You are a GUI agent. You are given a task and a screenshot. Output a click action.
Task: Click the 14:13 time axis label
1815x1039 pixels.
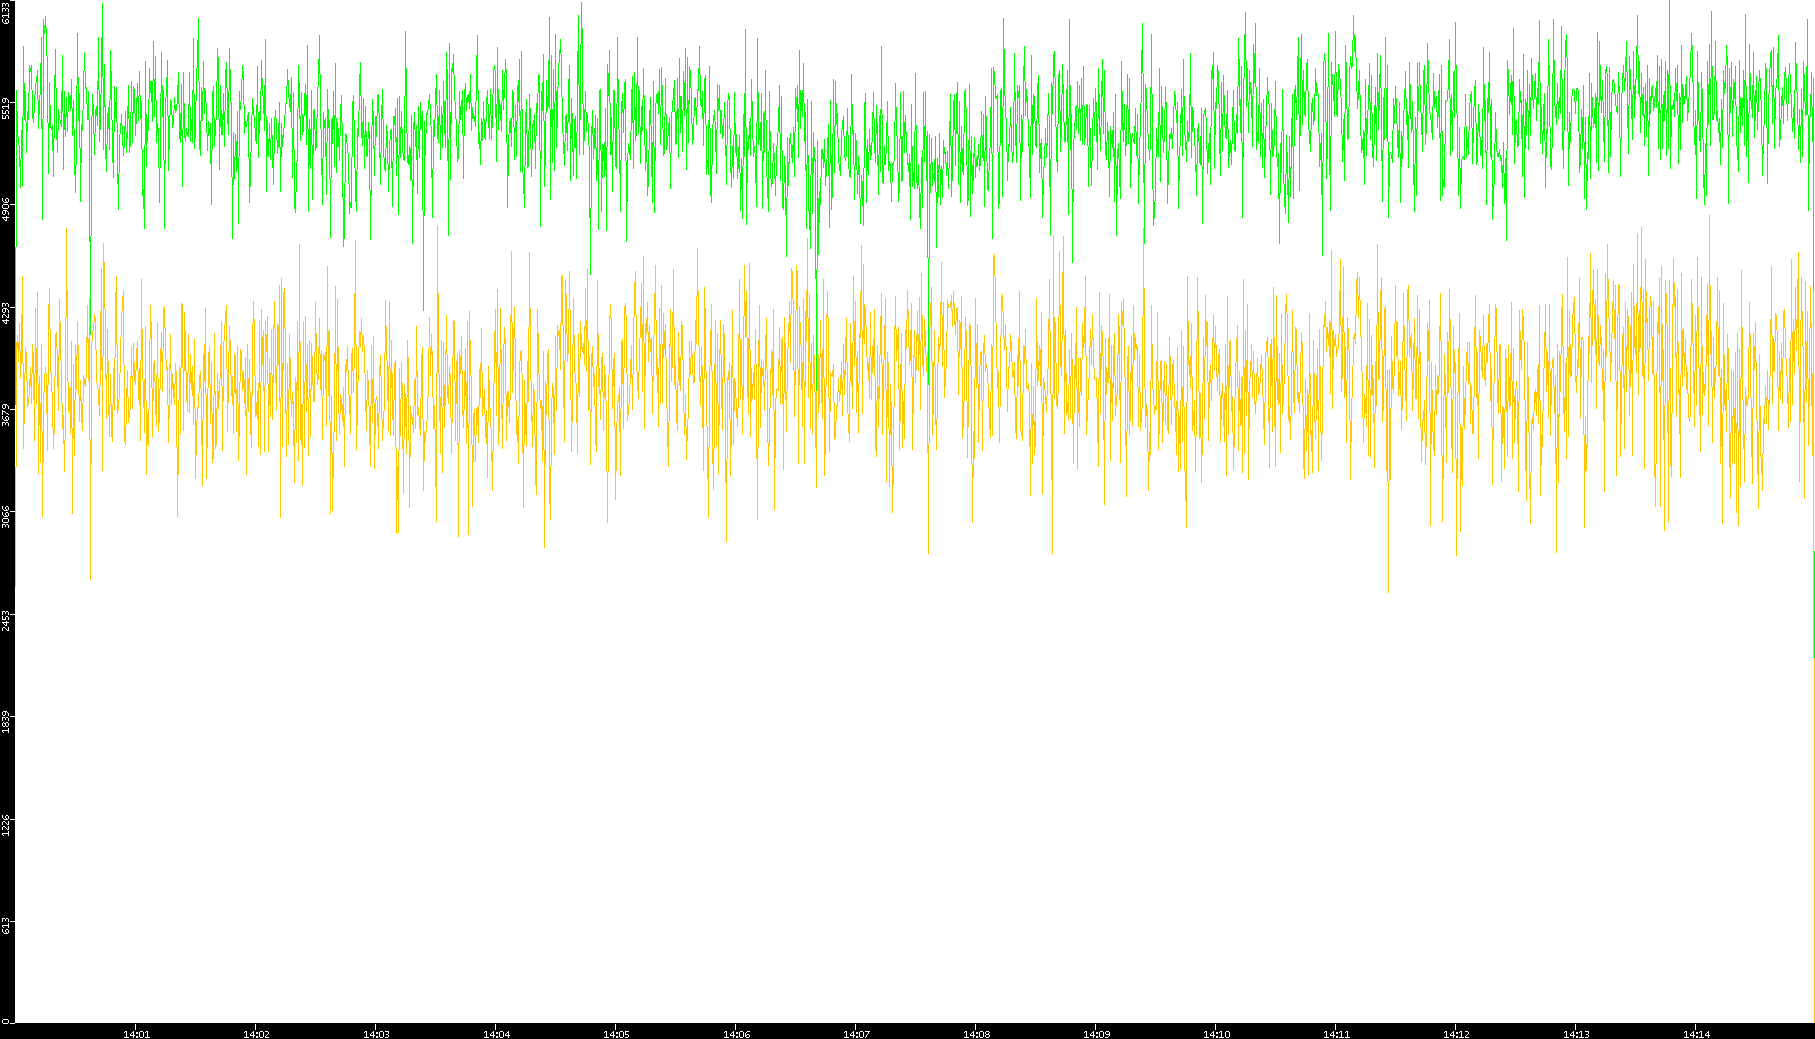tap(1577, 1034)
